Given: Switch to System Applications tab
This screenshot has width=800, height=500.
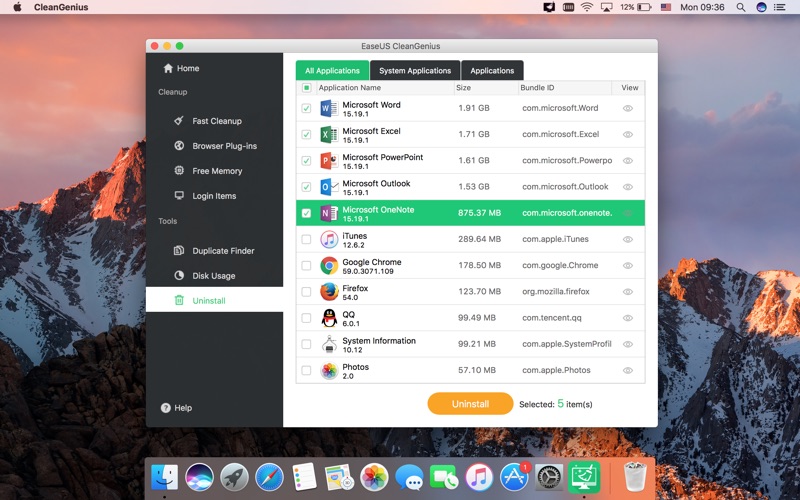Looking at the screenshot, I should (415, 70).
